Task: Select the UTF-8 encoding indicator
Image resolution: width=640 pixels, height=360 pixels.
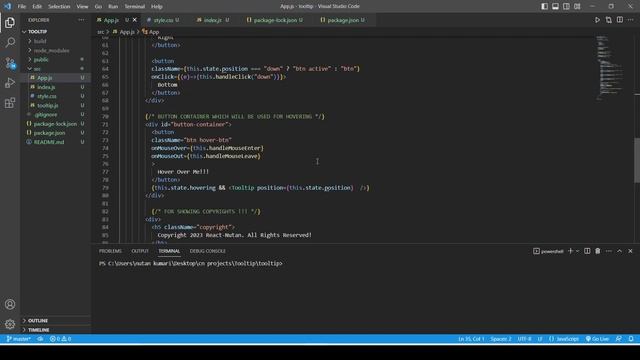Action: (524, 339)
